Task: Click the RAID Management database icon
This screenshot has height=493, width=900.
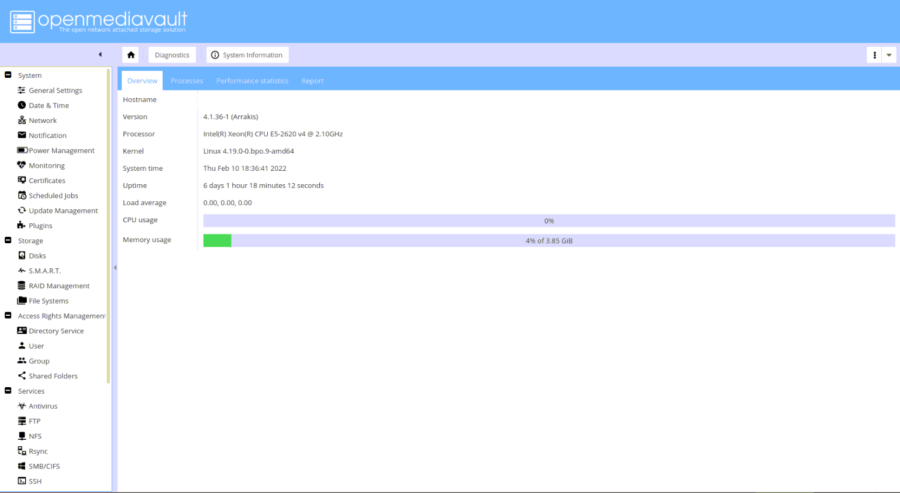Action: (x=22, y=285)
